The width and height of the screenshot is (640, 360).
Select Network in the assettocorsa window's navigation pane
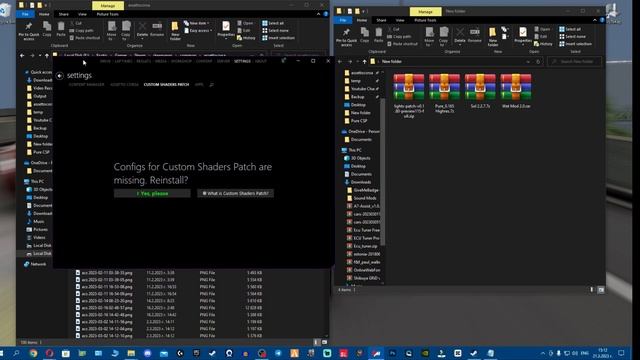click(x=35, y=264)
